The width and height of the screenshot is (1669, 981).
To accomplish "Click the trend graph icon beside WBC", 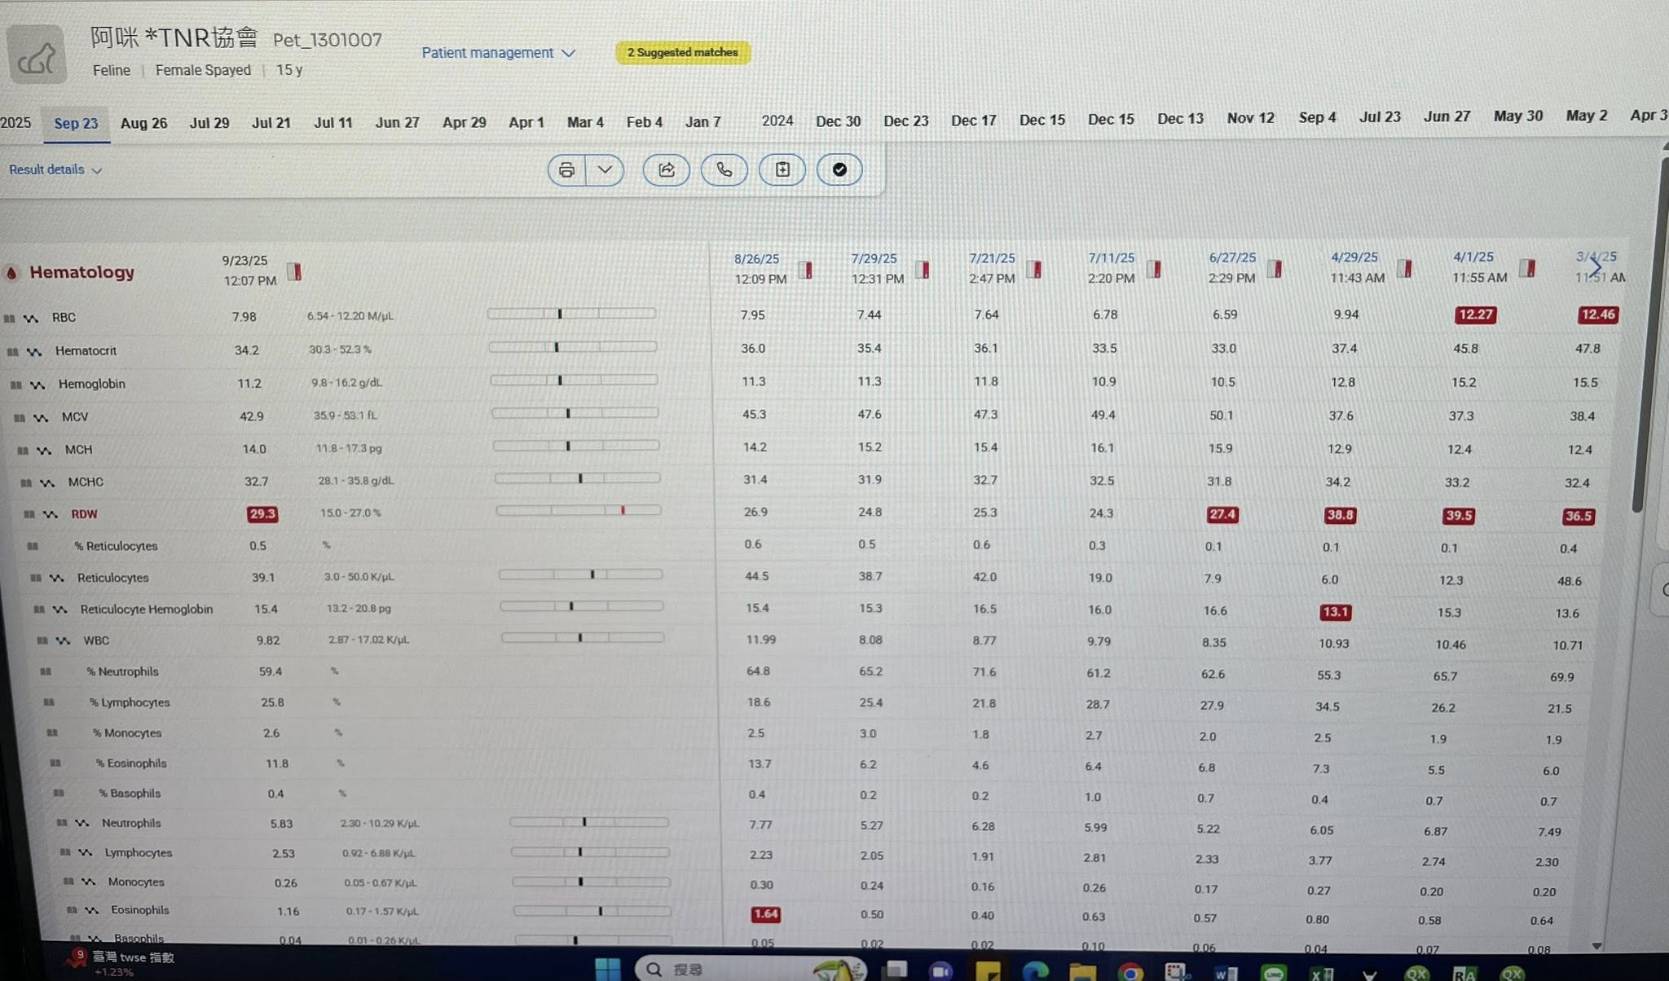I will coord(63,641).
